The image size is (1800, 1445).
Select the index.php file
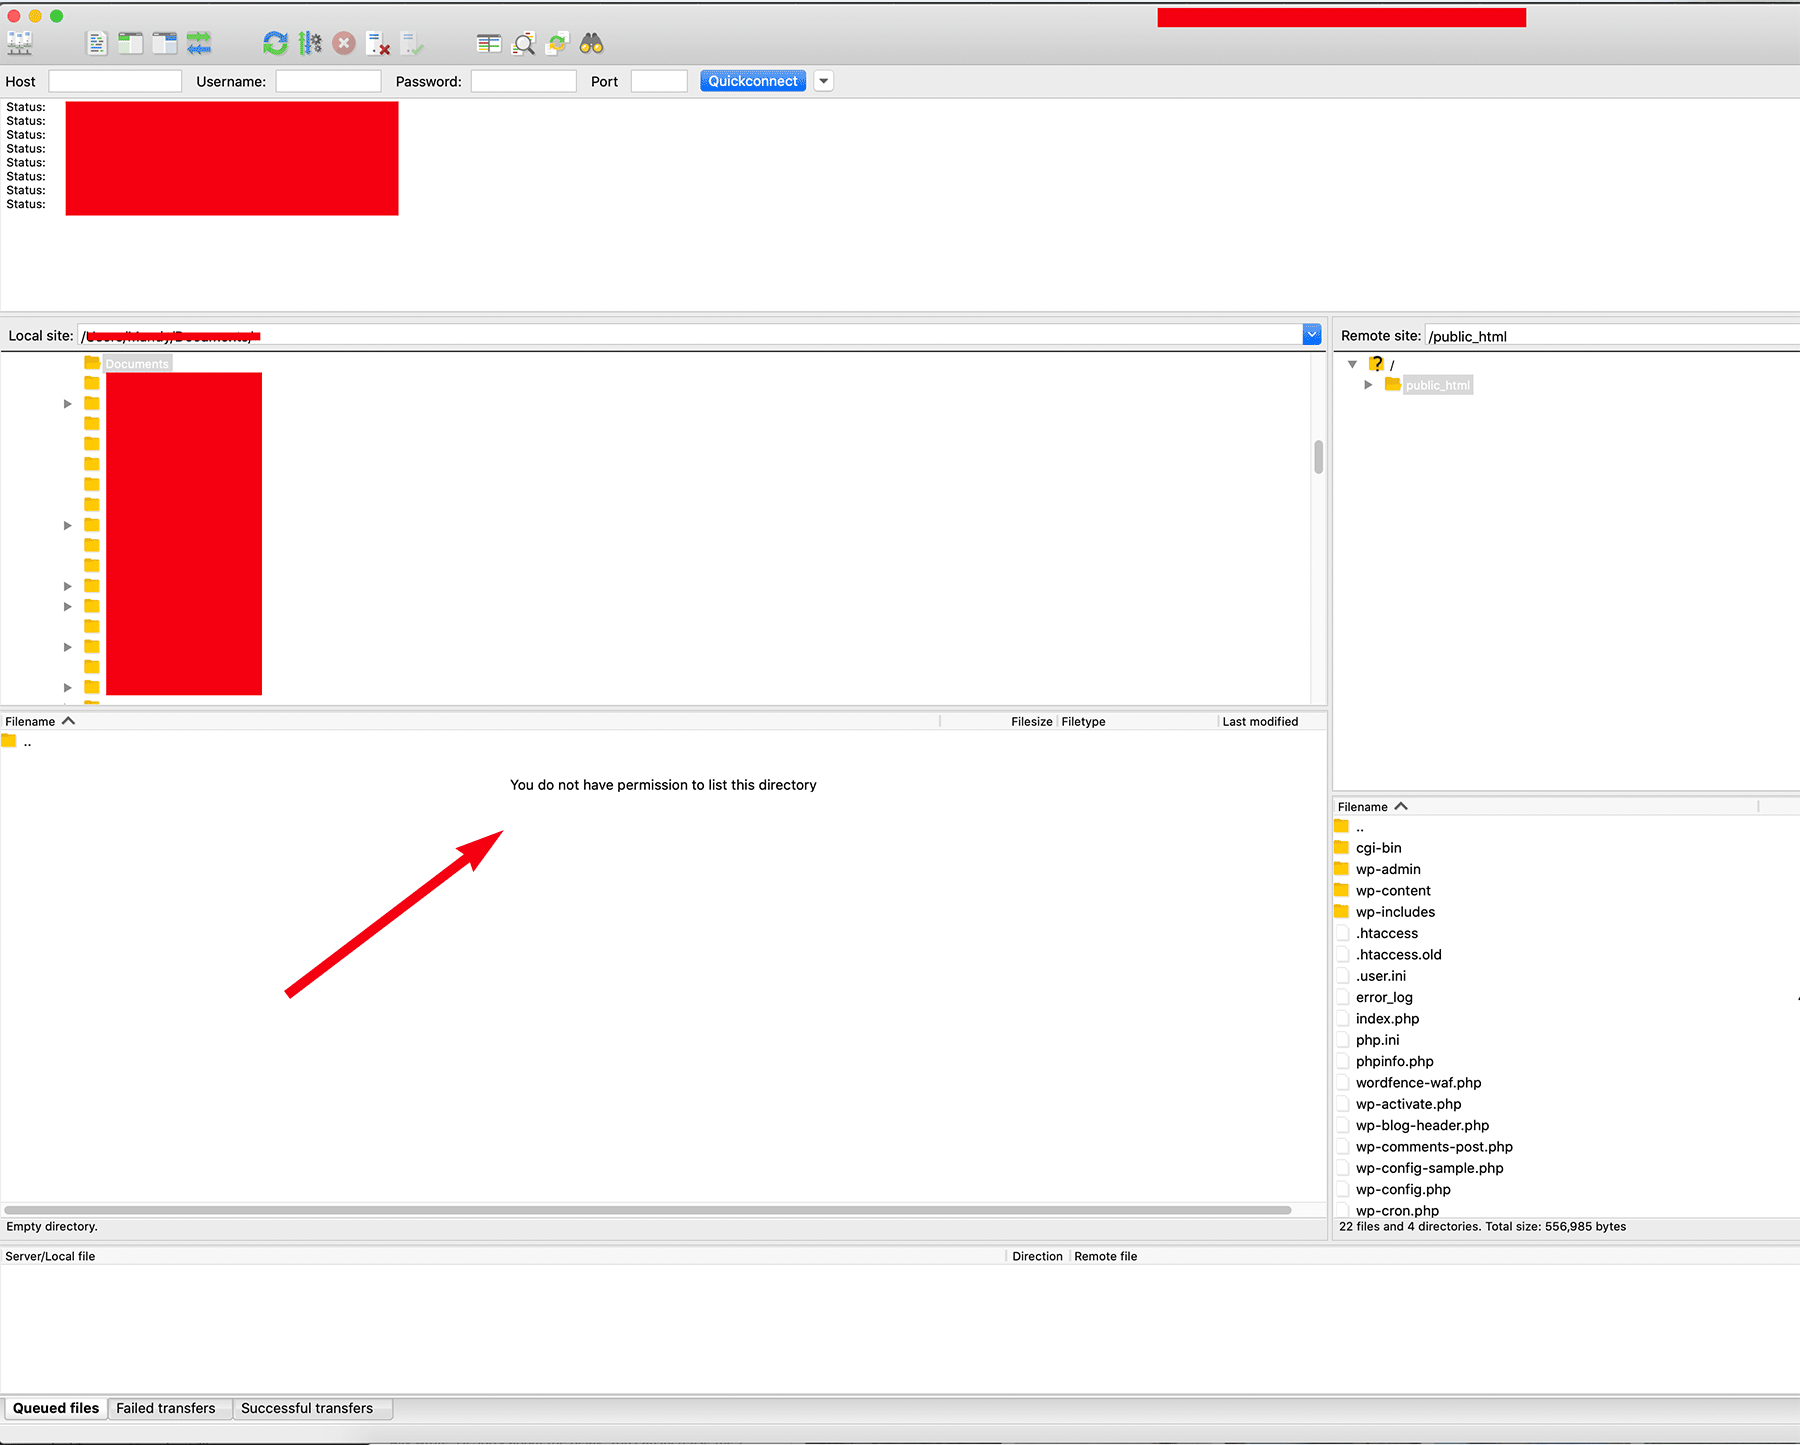(x=1387, y=1018)
